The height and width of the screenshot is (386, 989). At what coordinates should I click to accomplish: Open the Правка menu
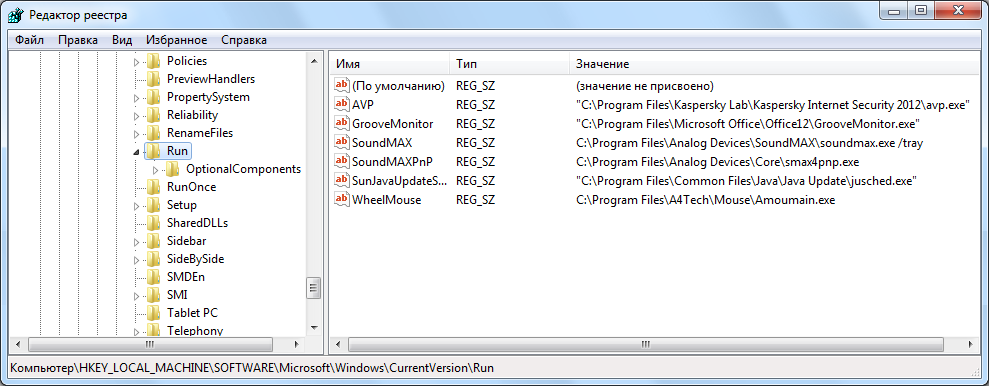(78, 40)
